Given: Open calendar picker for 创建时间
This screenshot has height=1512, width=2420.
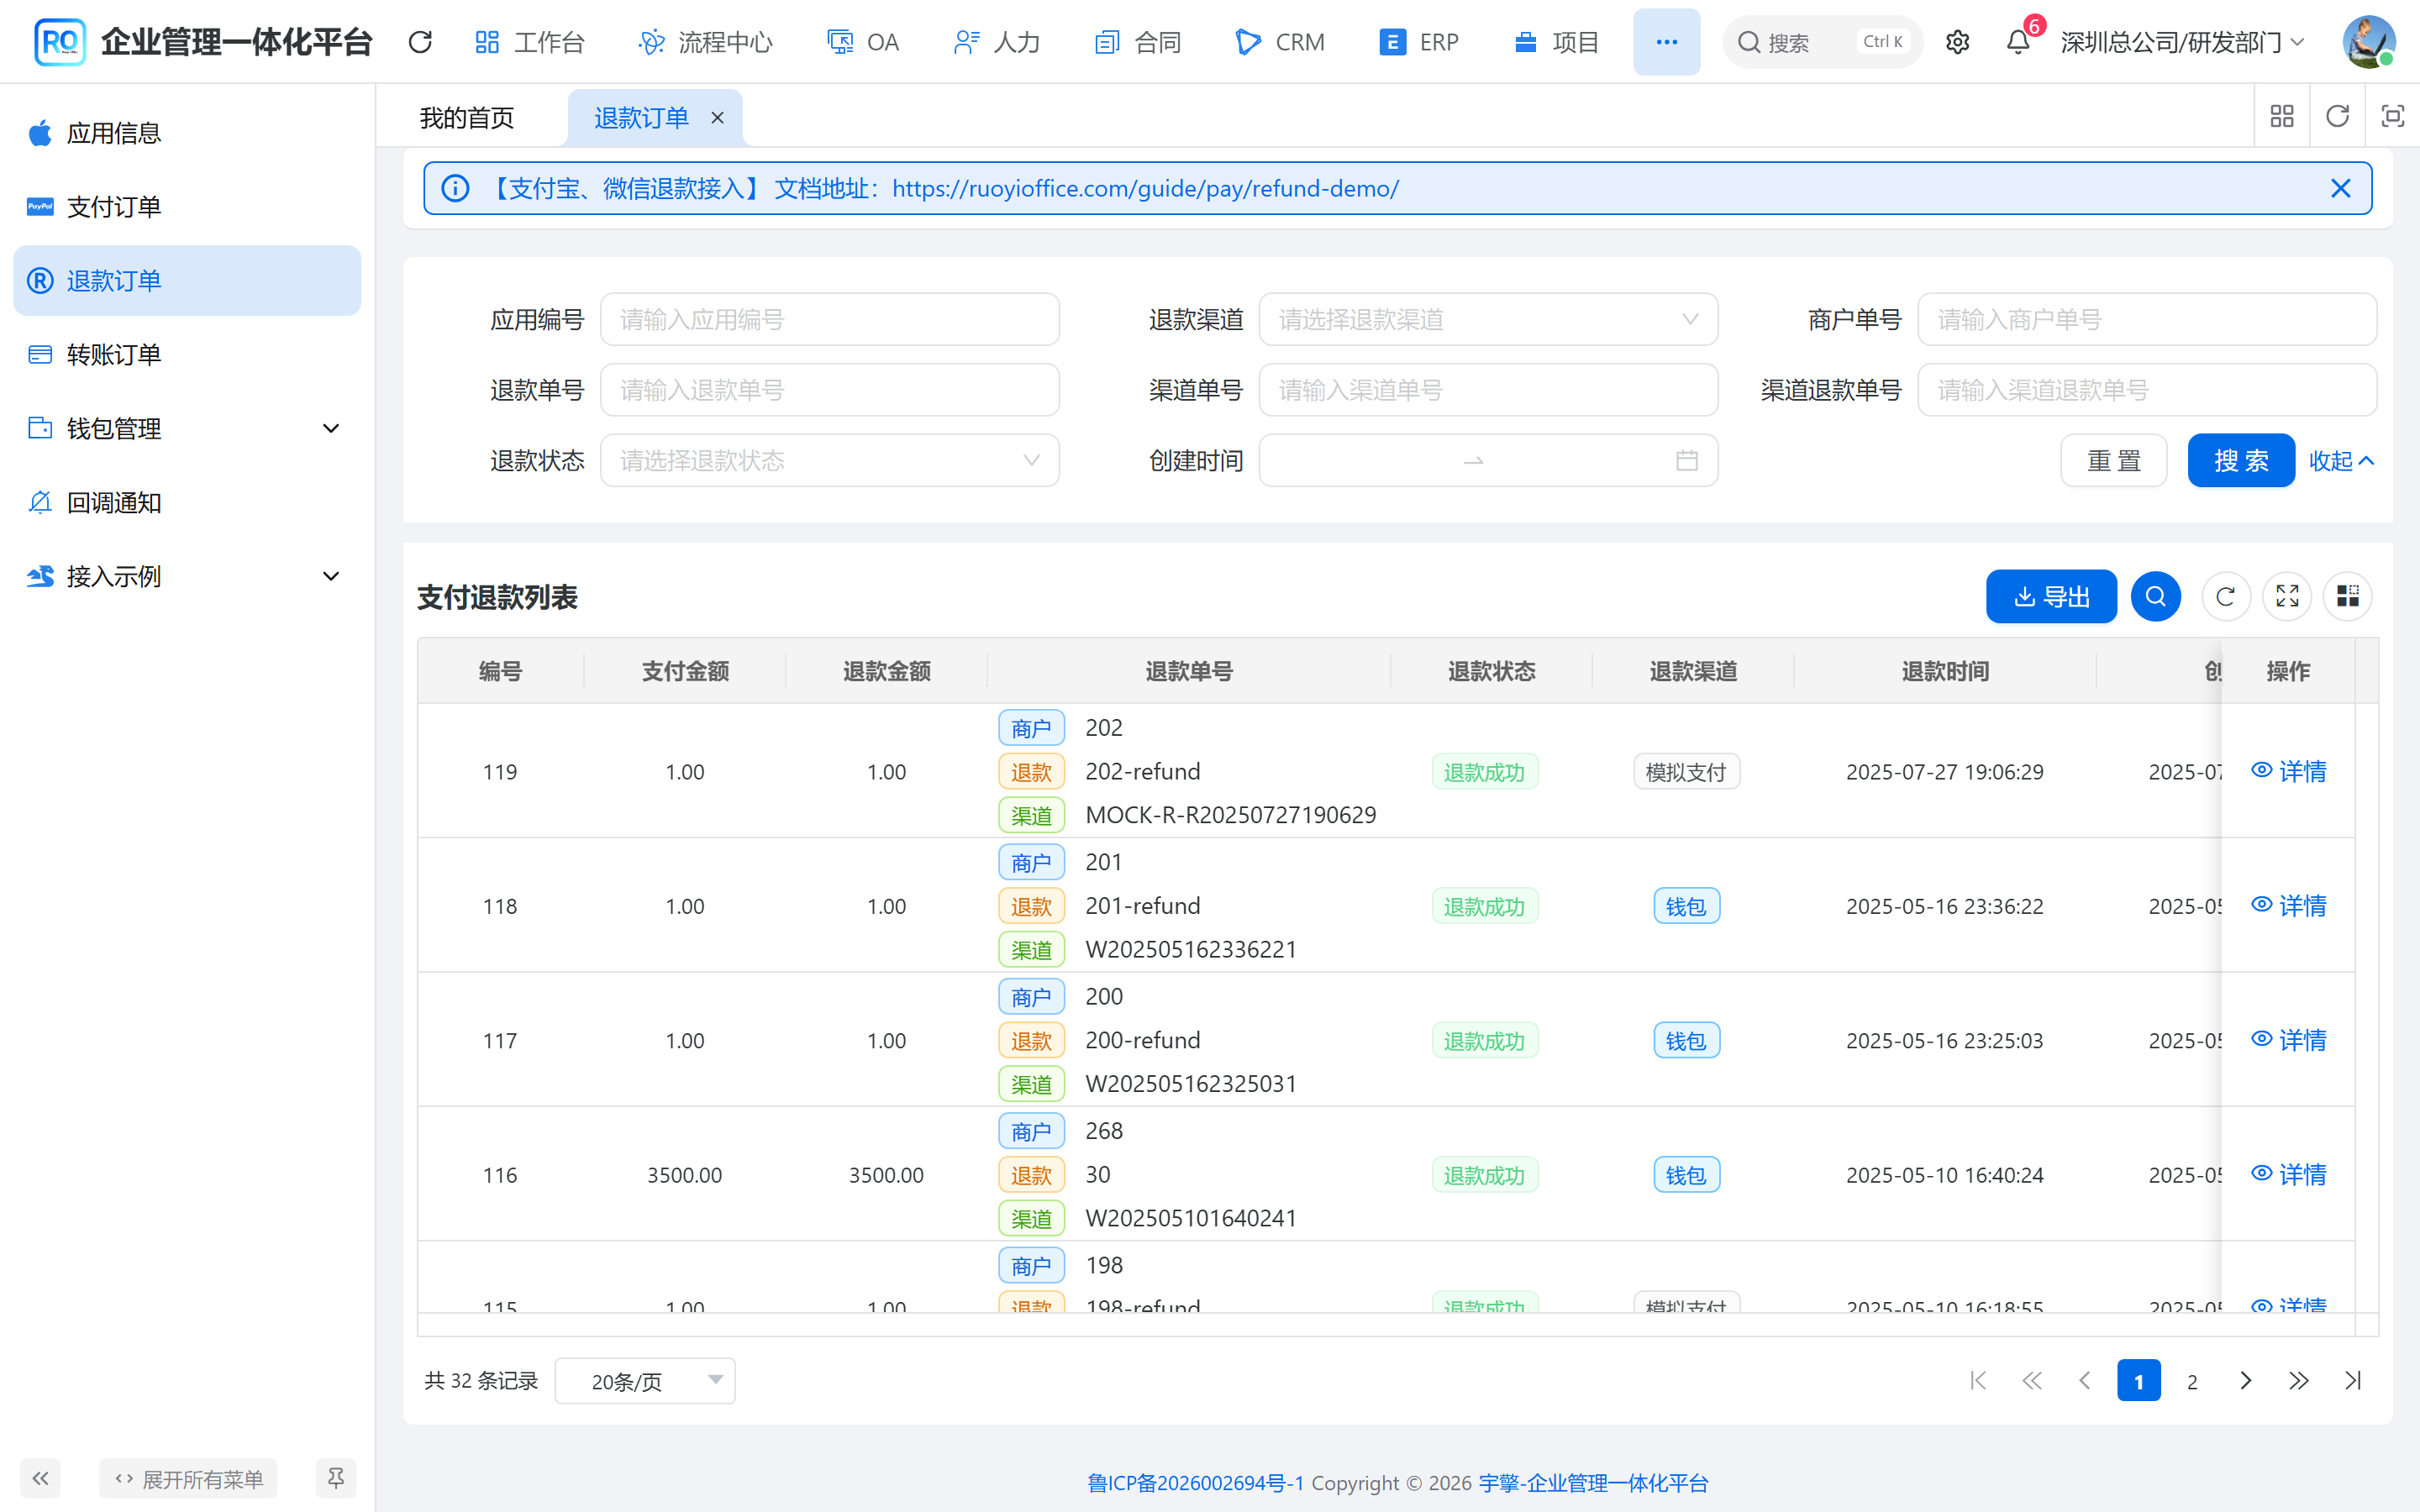Looking at the screenshot, I should click(1686, 461).
